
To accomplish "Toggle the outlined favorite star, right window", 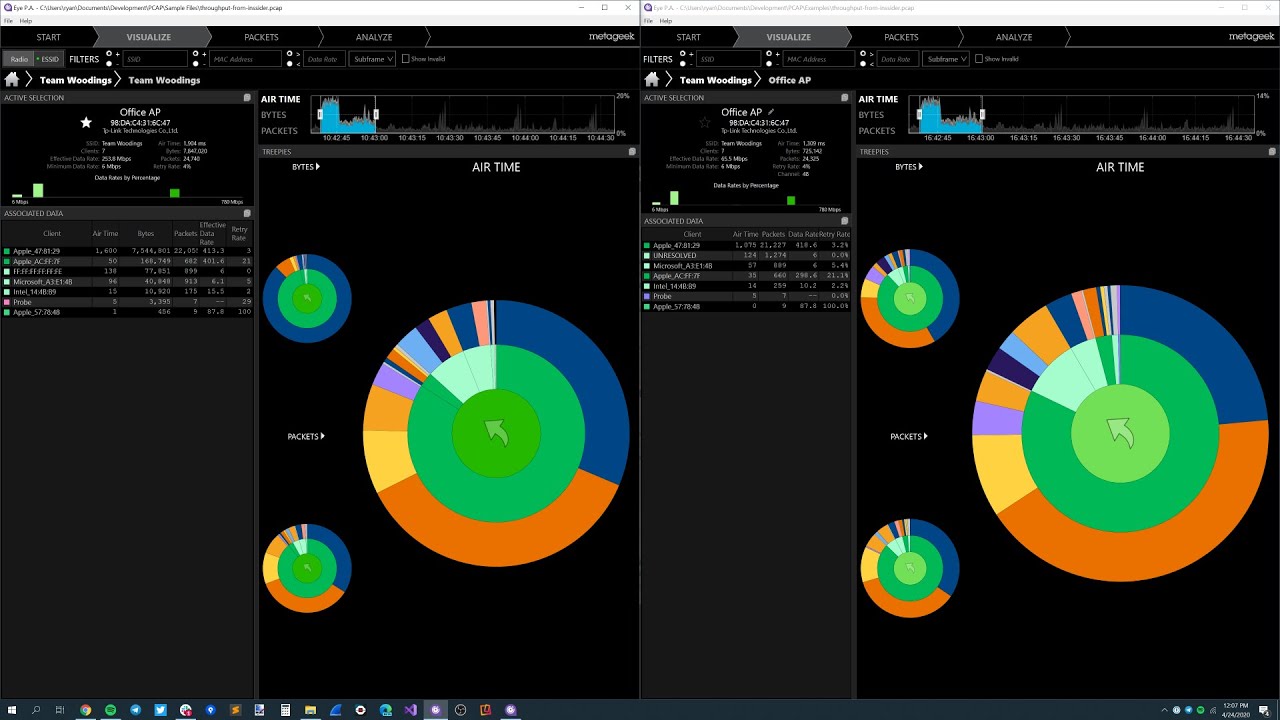I will tap(705, 122).
